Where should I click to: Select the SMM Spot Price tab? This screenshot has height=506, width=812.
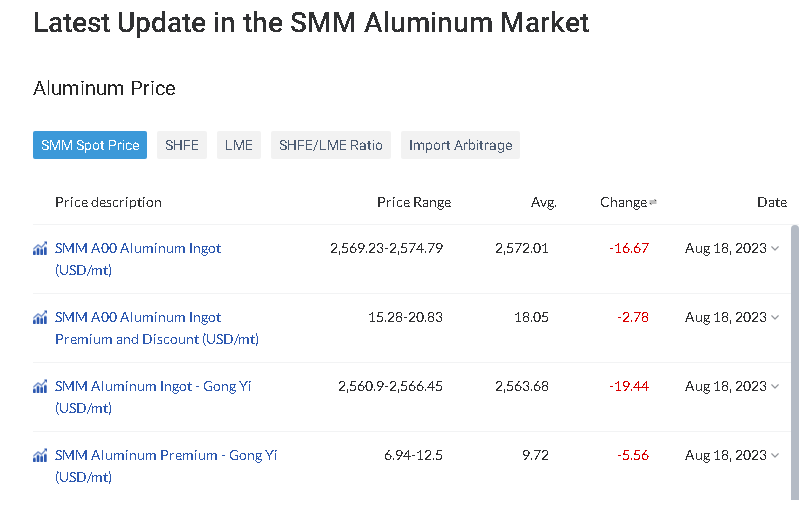90,145
